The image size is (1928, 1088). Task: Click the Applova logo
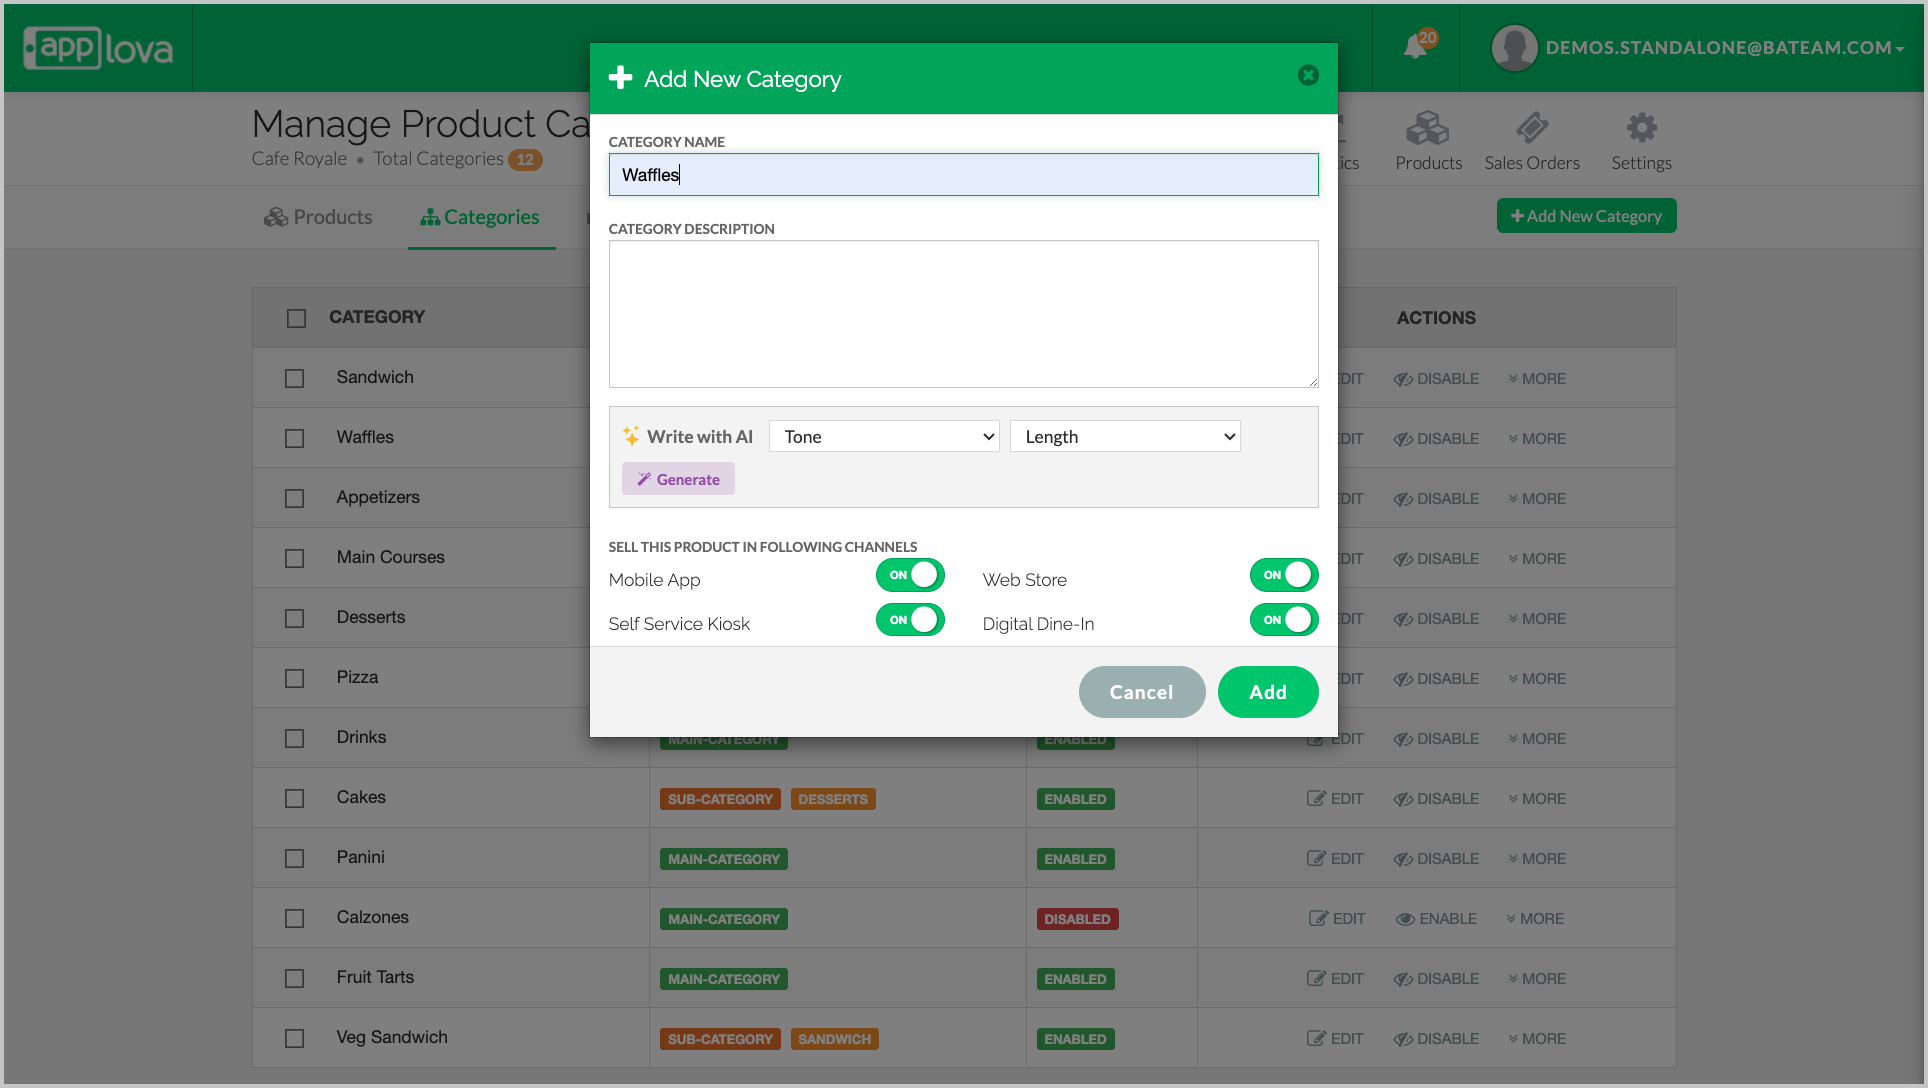click(98, 48)
